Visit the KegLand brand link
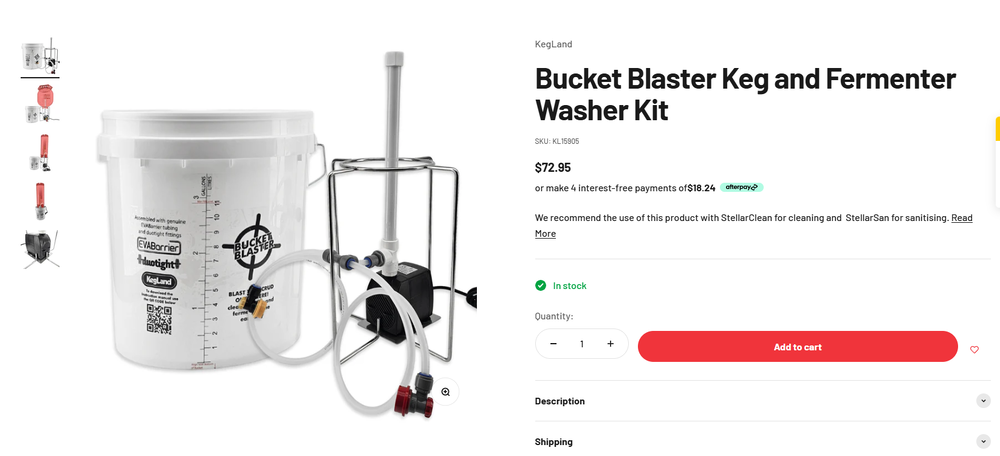1000x456 pixels. coord(553,44)
